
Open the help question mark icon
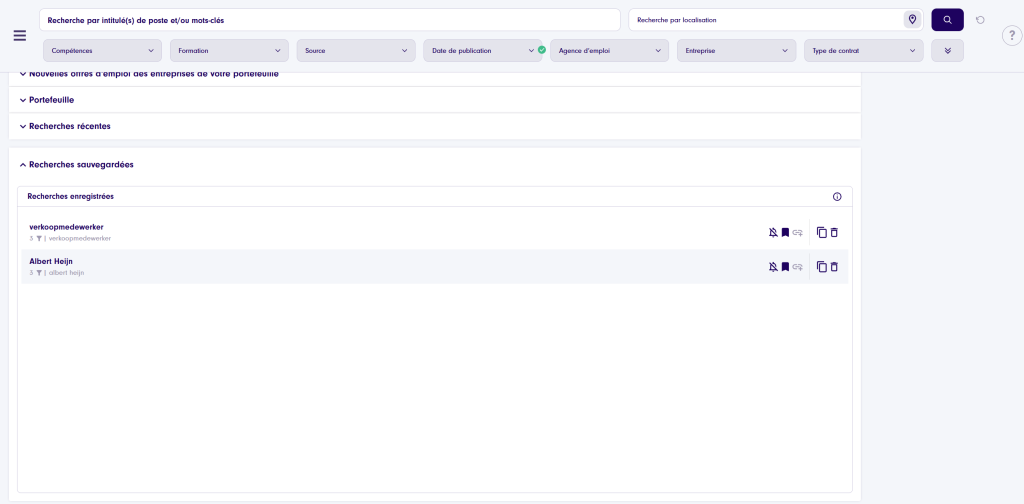1011,36
